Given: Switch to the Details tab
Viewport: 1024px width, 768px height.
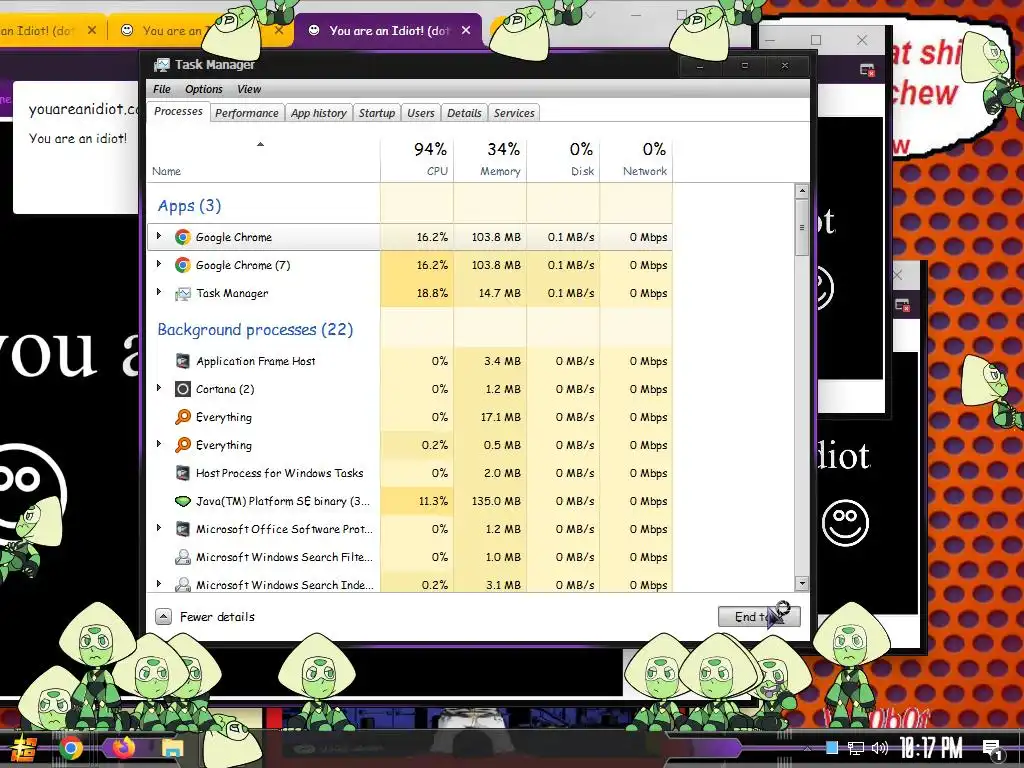Looking at the screenshot, I should tap(464, 113).
